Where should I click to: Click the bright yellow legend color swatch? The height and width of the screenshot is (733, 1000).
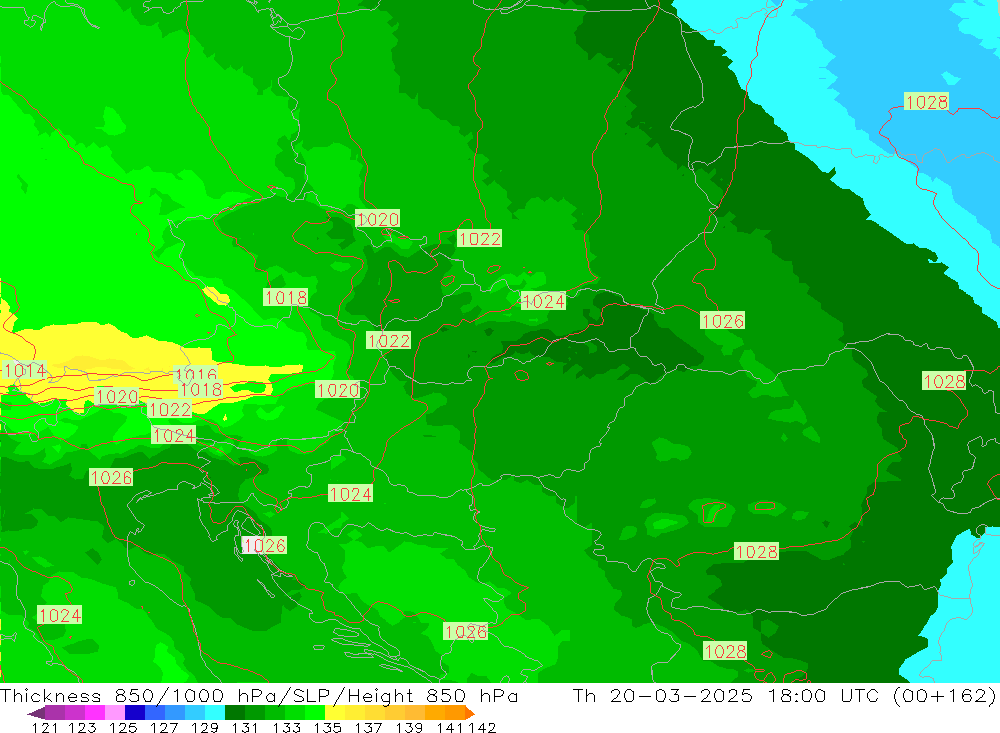point(334,713)
